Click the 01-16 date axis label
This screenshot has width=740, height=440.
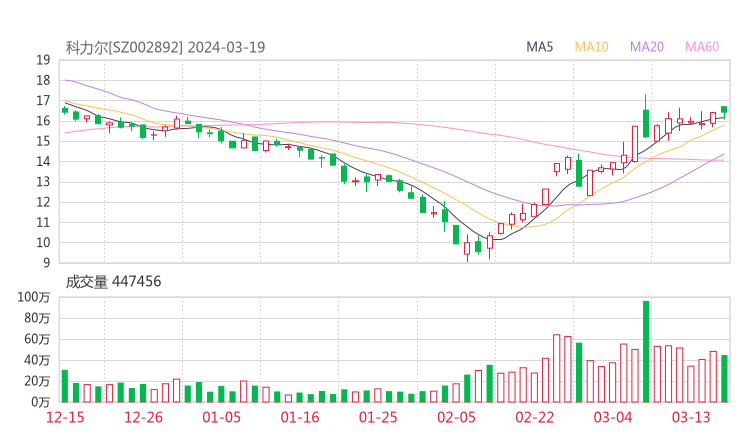(x=300, y=417)
